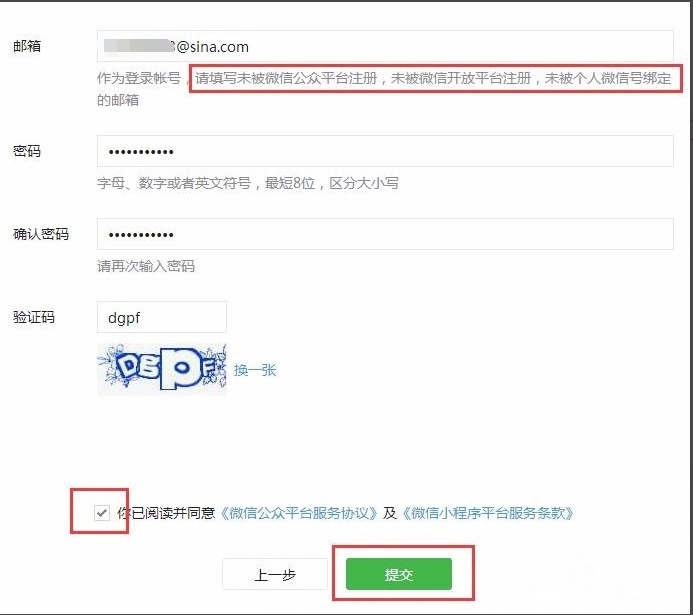Go back with 上一步 button
693x615 pixels.
coord(275,574)
